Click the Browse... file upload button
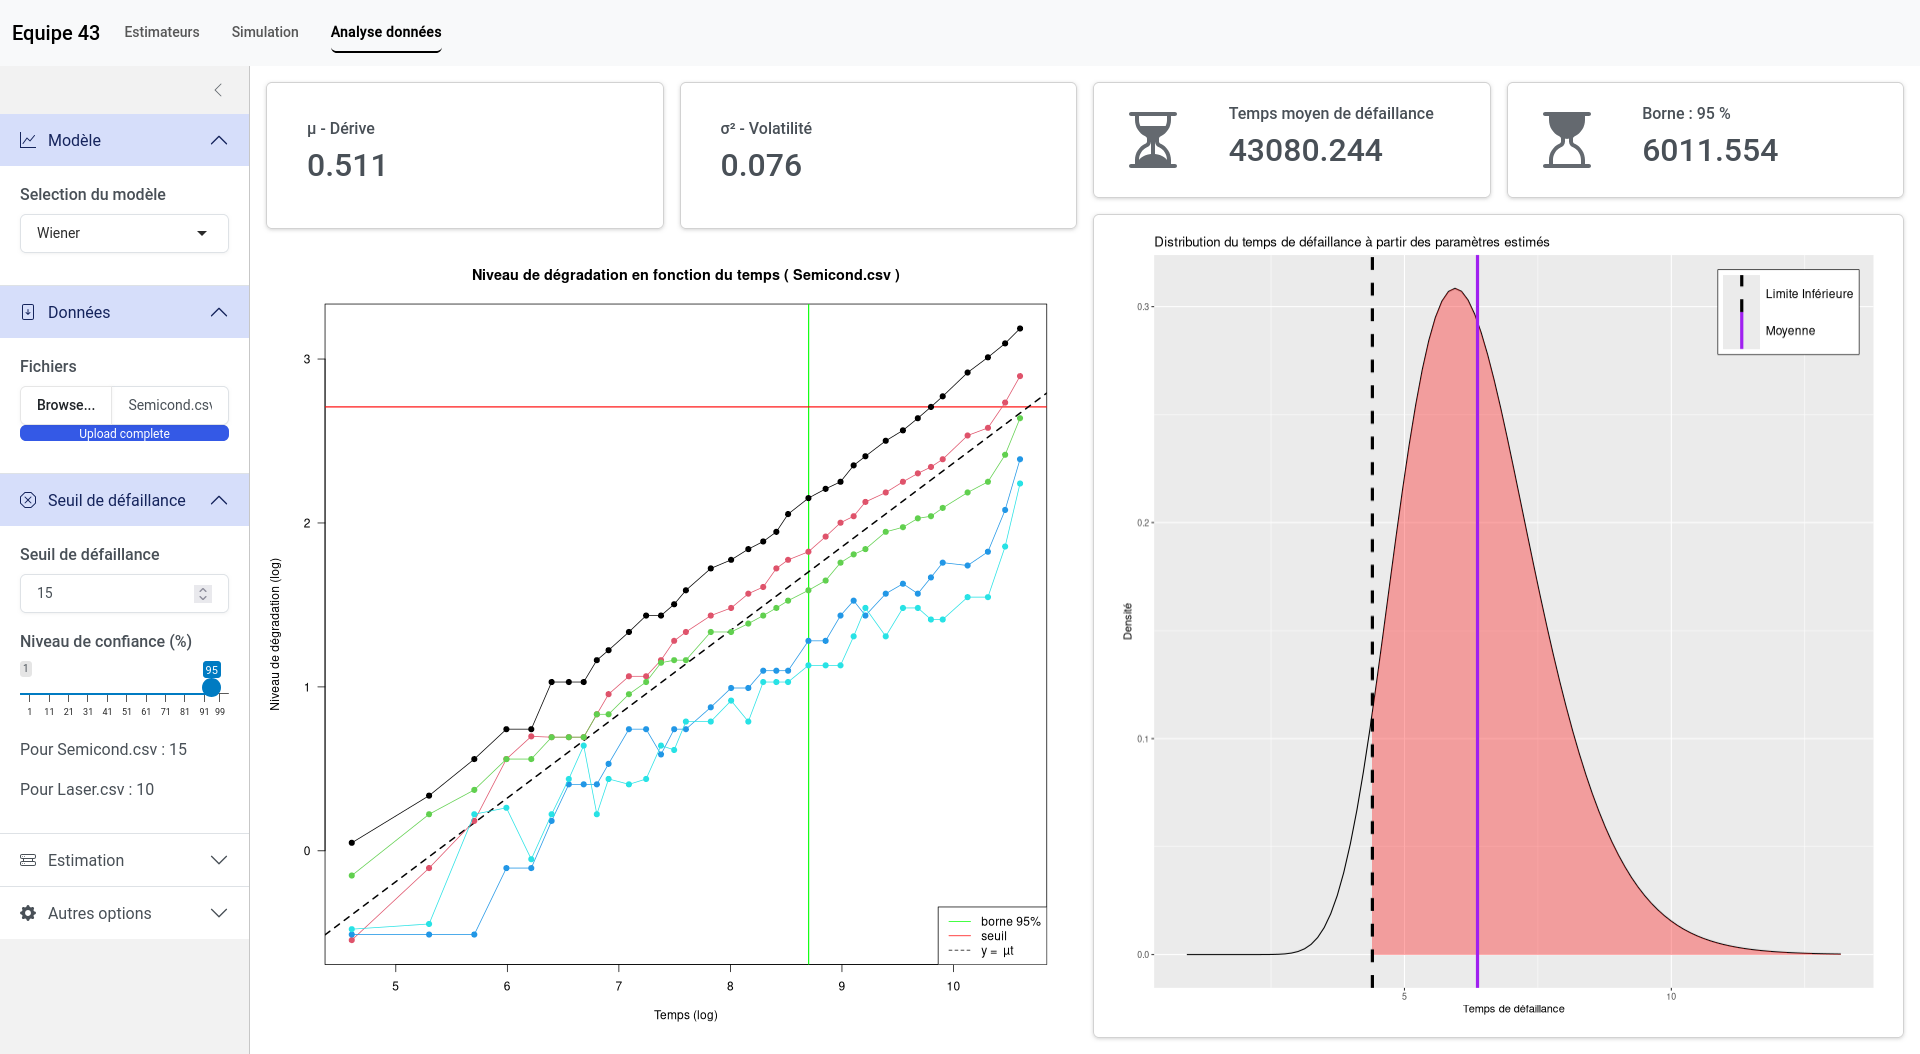The width and height of the screenshot is (1920, 1054). click(66, 405)
